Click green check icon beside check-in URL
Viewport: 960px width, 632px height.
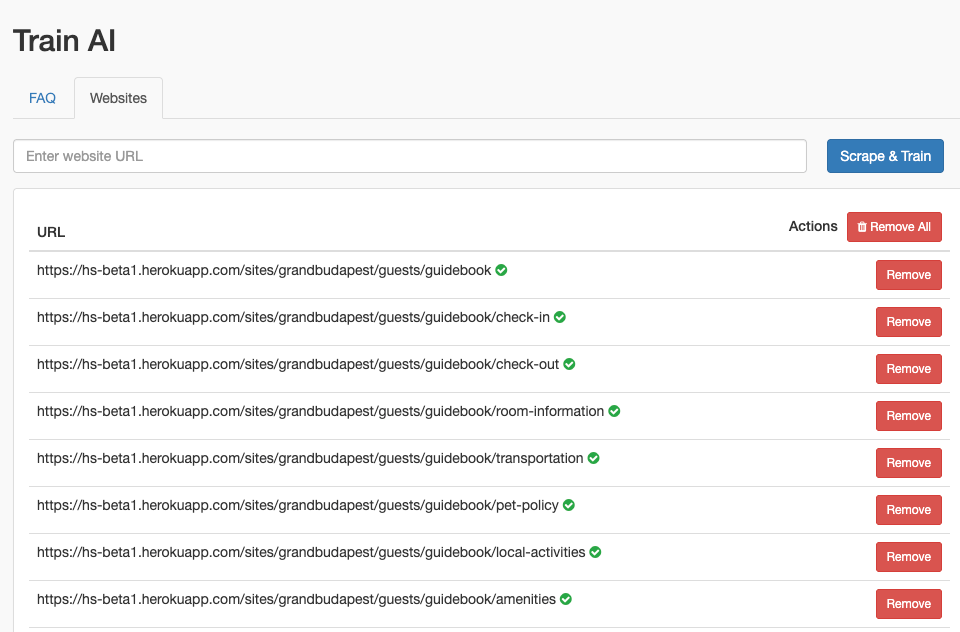(x=560, y=317)
